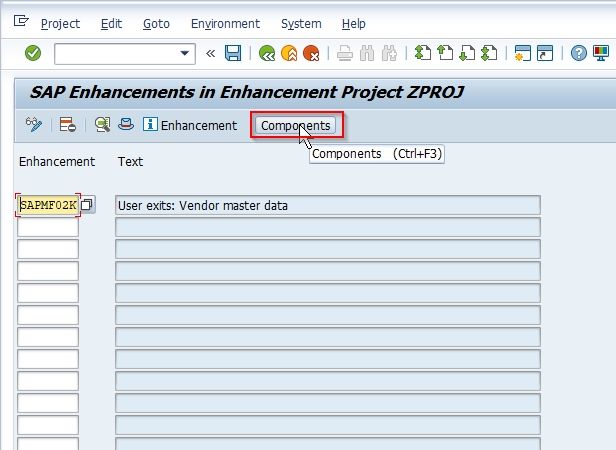
Task: Click the Find binoculars icon
Action: click(367, 53)
